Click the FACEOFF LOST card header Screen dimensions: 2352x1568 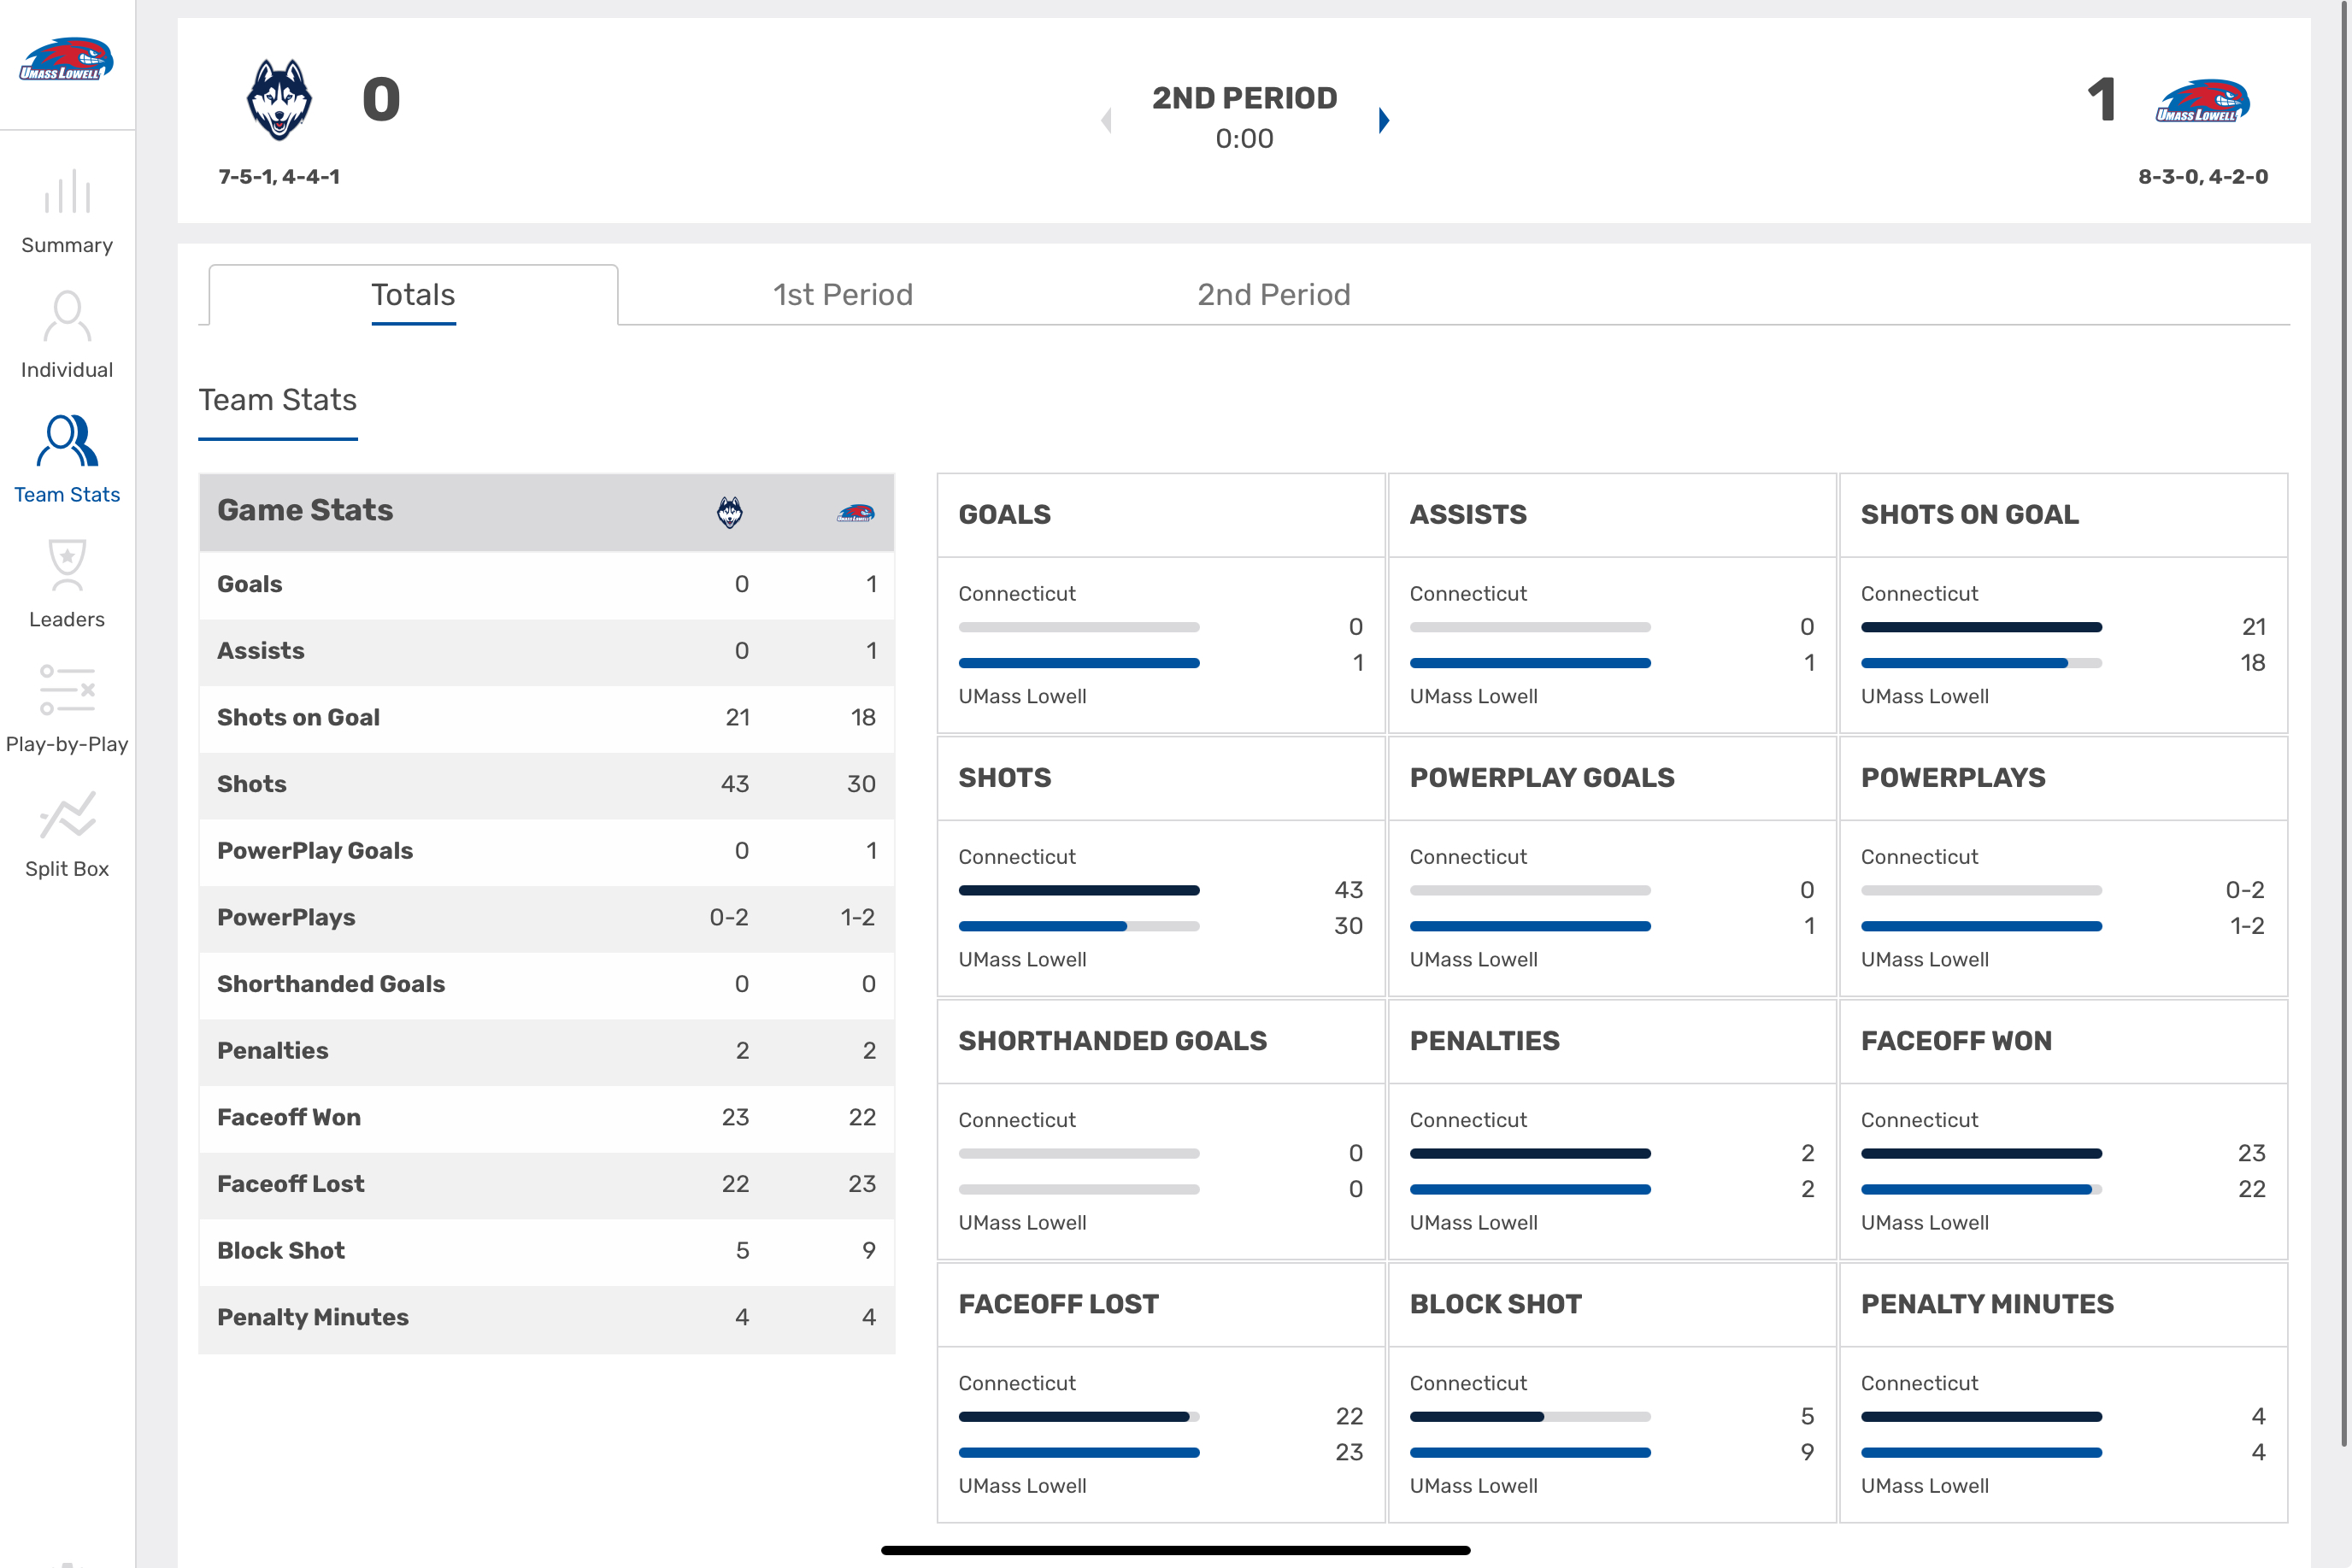click(x=1161, y=1304)
